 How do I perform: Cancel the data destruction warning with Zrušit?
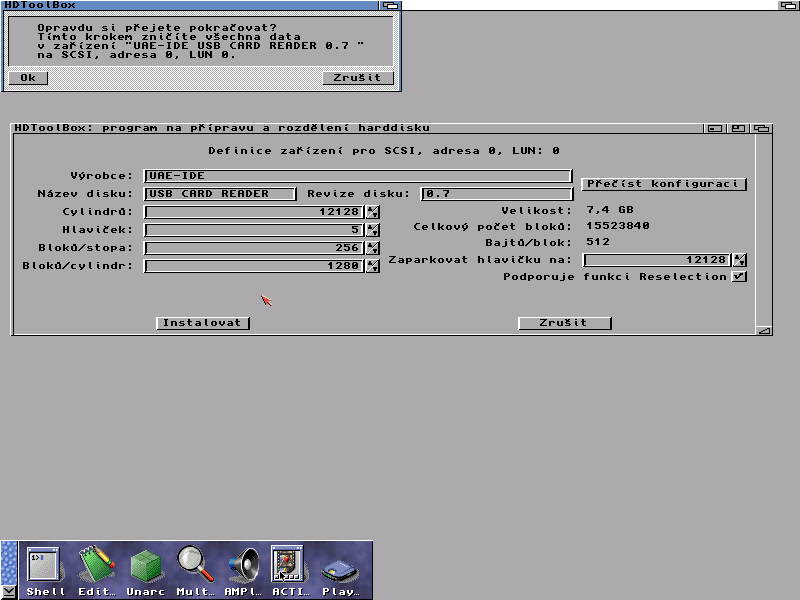(358, 78)
